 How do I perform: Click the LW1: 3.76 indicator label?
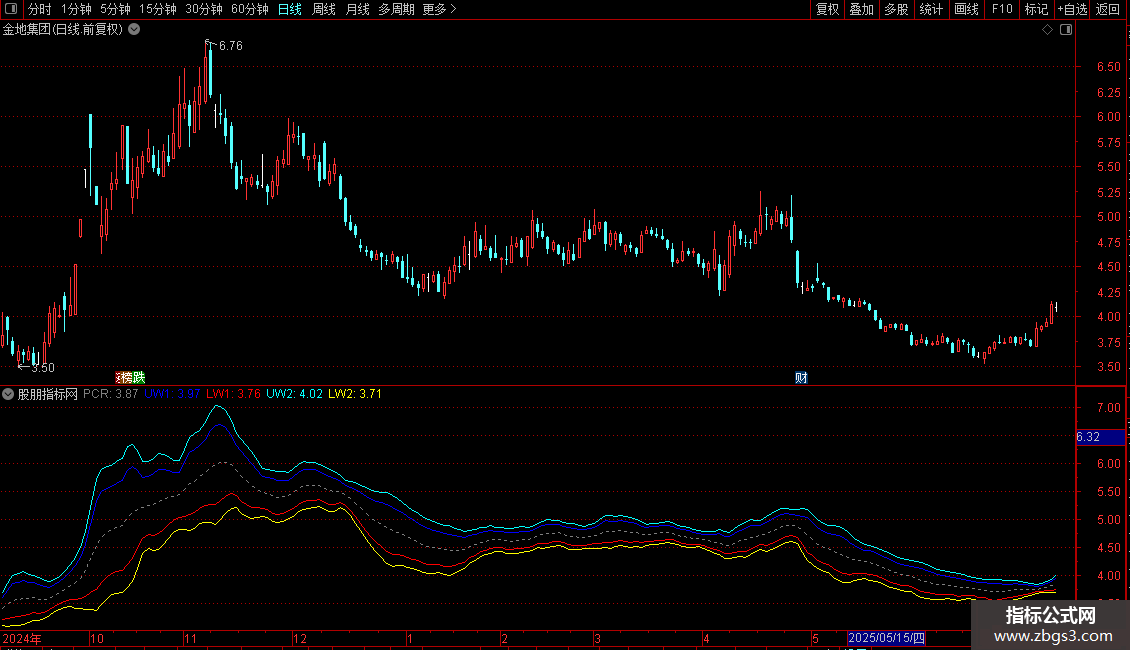pyautogui.click(x=233, y=394)
